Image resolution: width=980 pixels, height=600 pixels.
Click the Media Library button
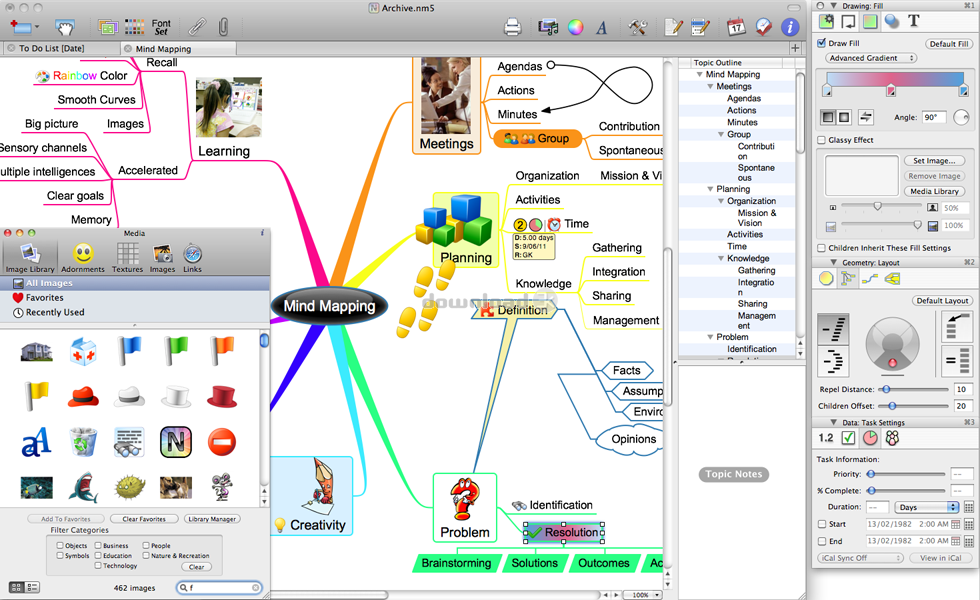click(935, 191)
